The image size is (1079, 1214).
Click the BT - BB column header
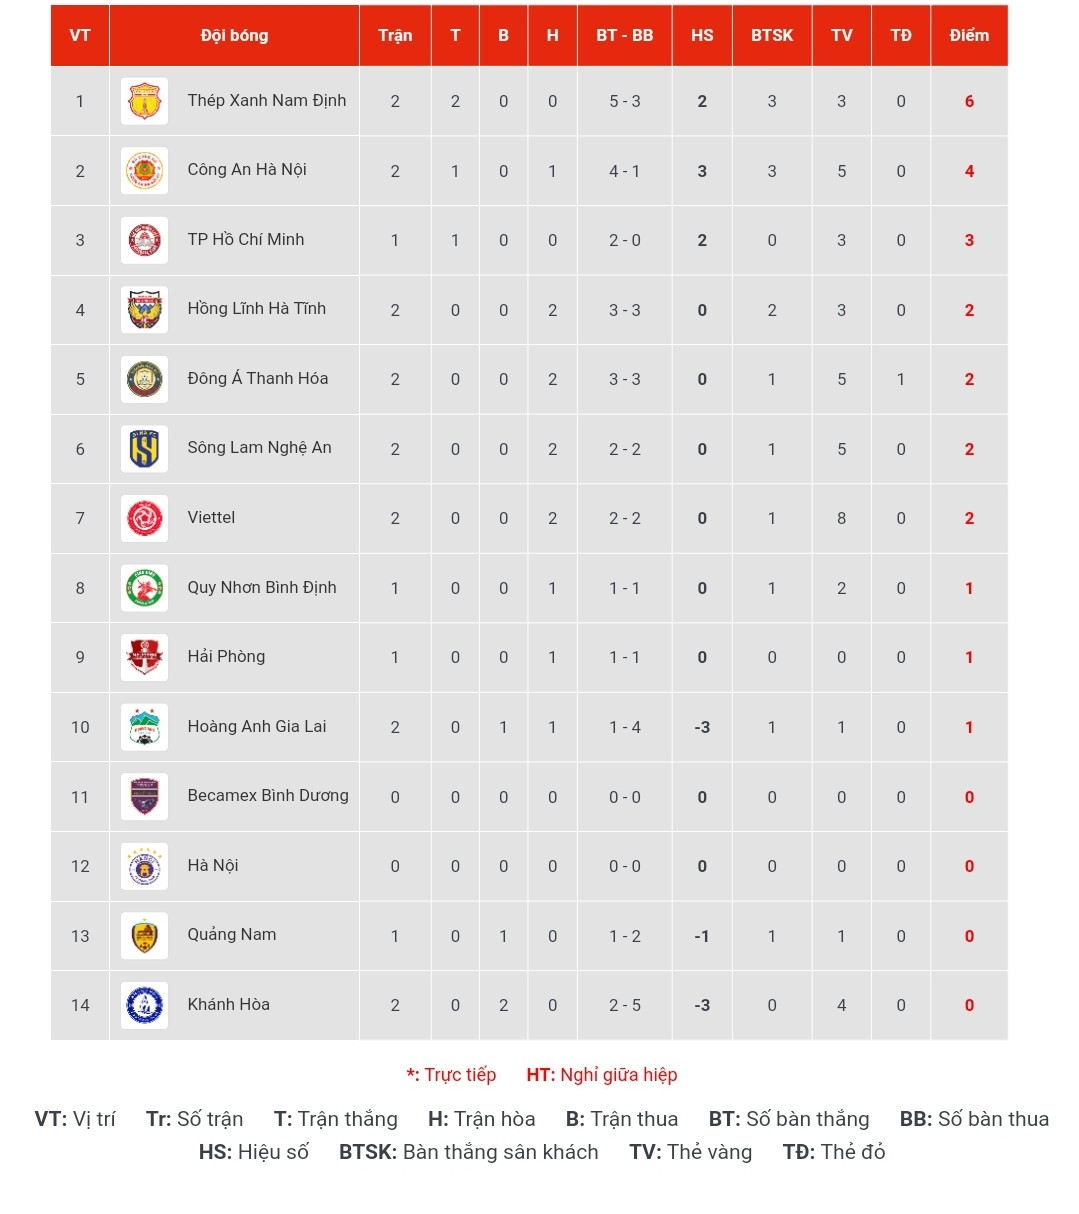625,35
